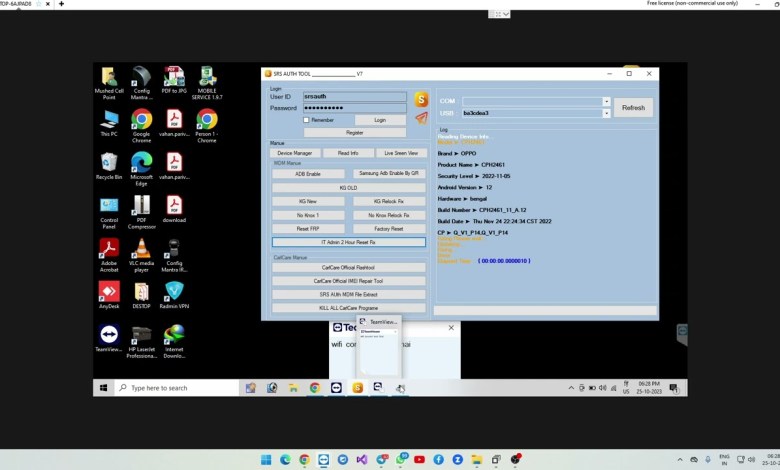Open a new TeamViewer session tab
Viewport: 780px width, 470px height.
pos(61,3)
